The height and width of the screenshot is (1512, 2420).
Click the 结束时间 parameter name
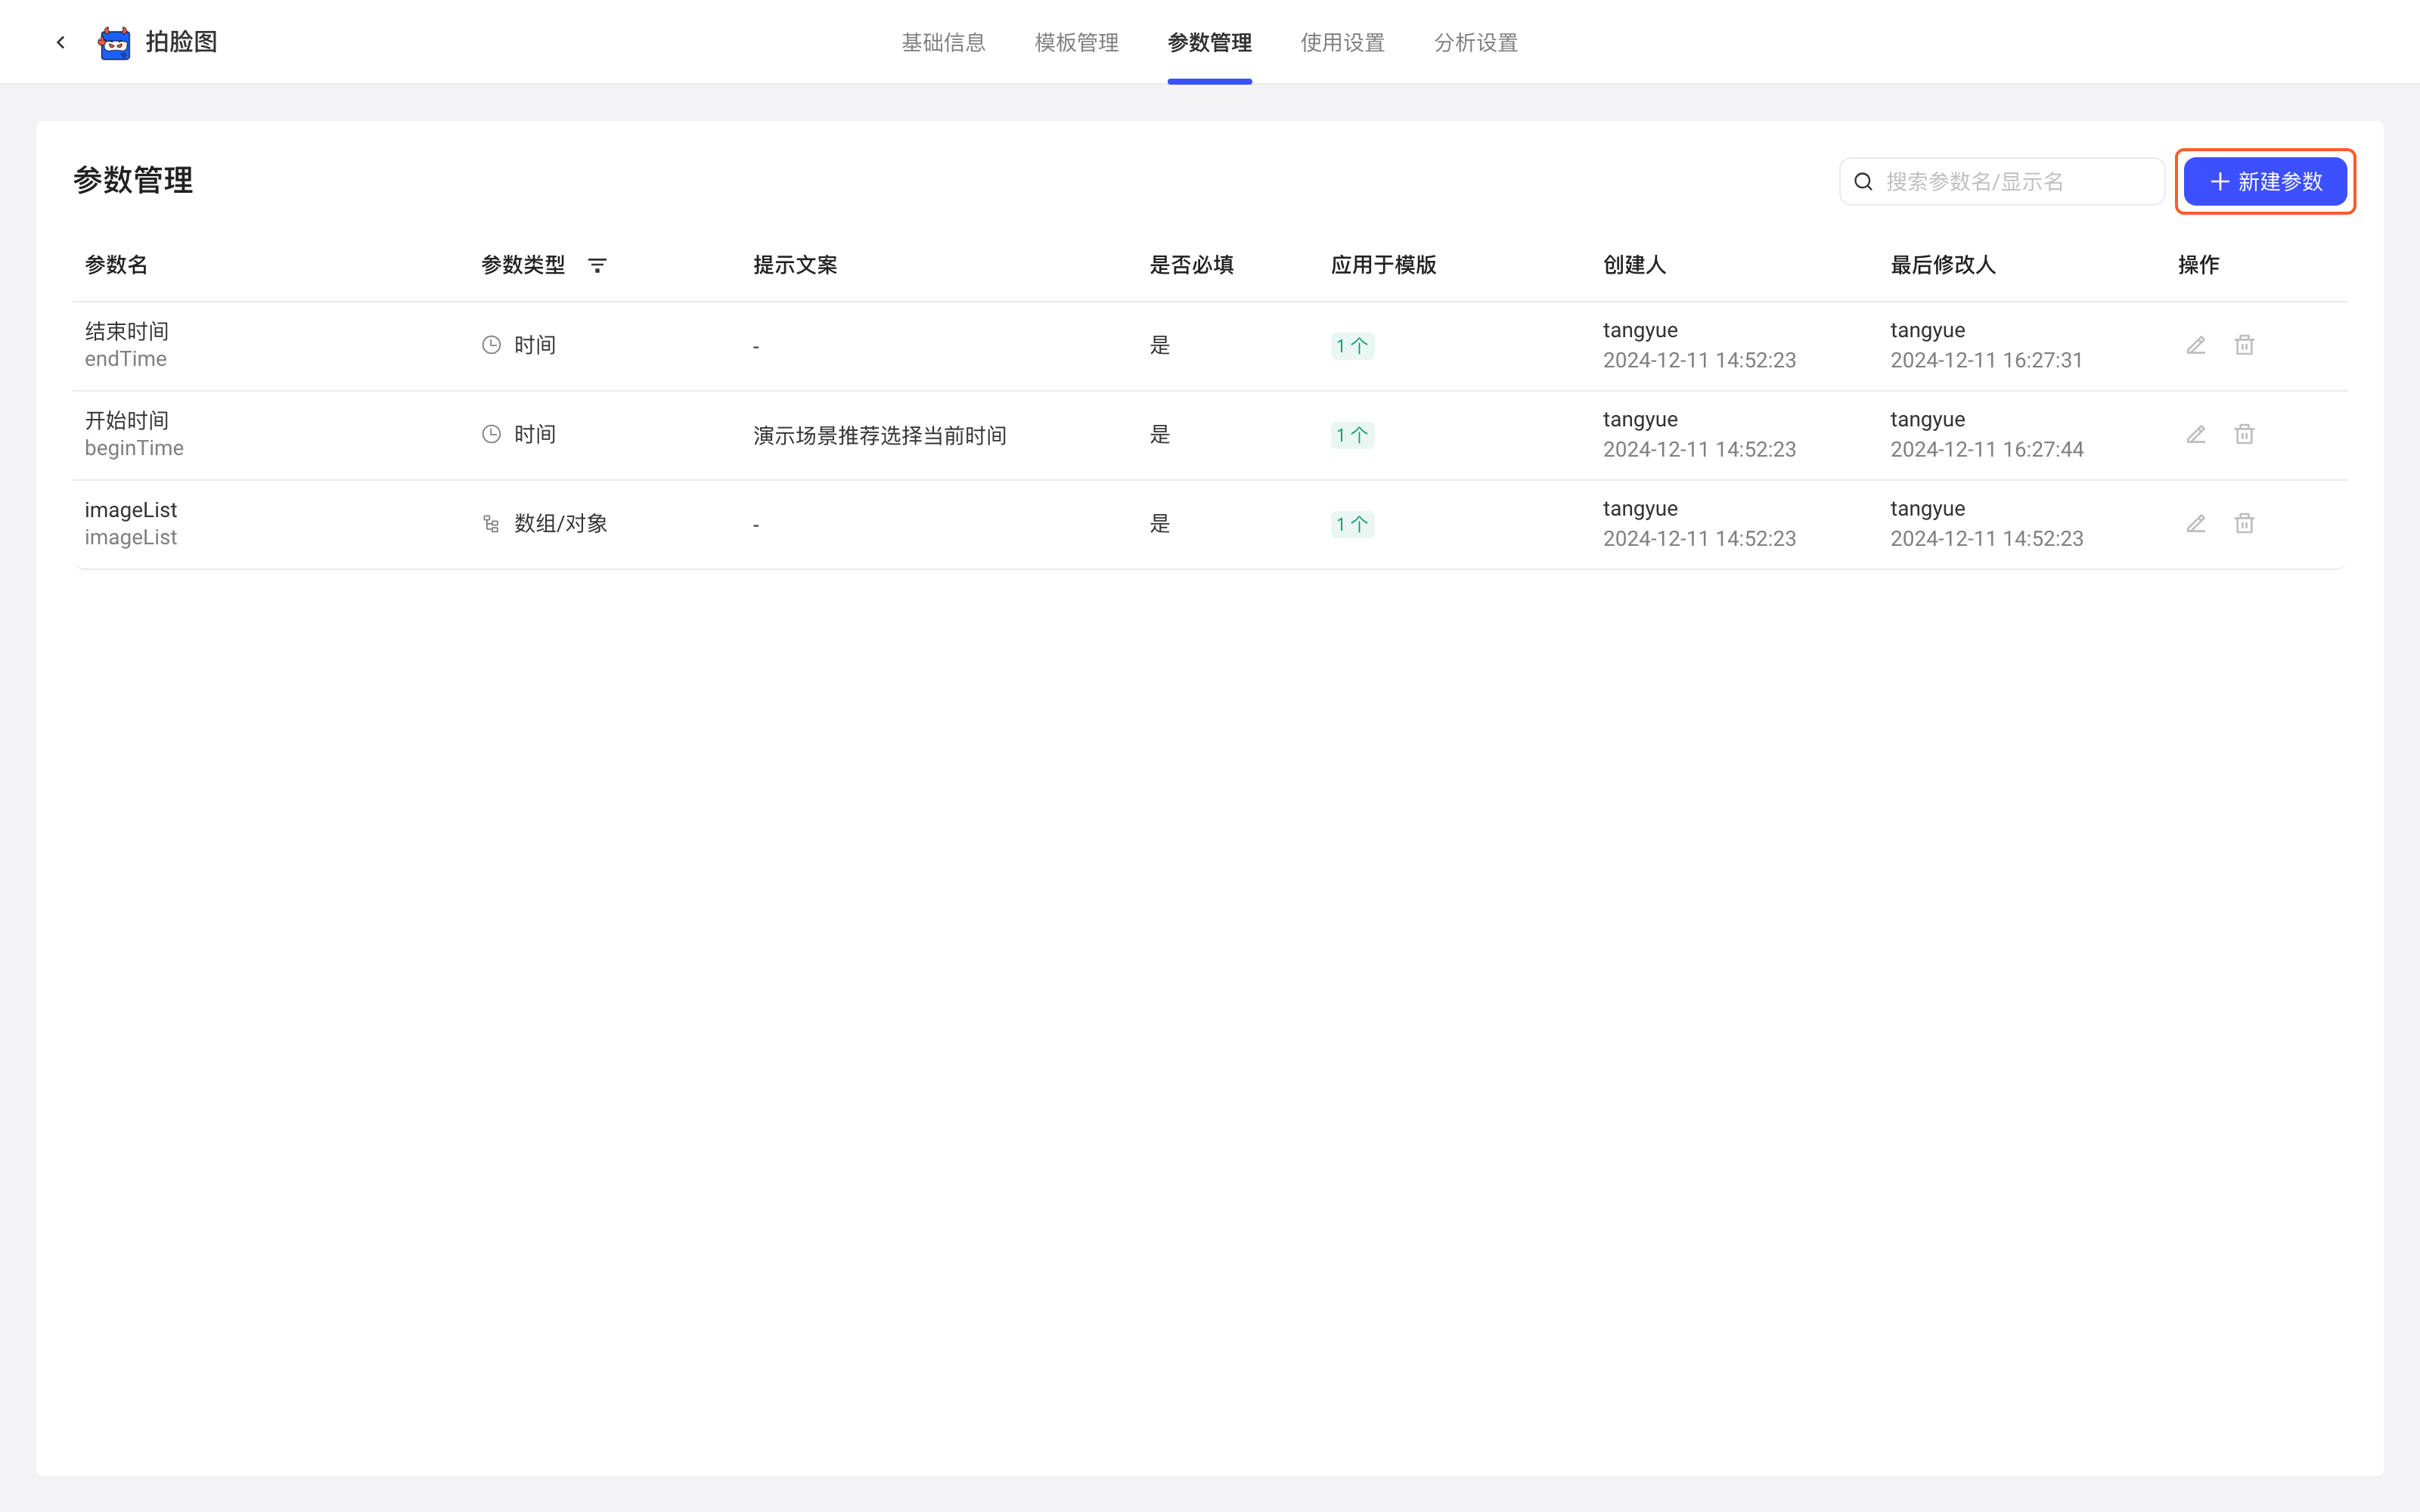click(127, 331)
